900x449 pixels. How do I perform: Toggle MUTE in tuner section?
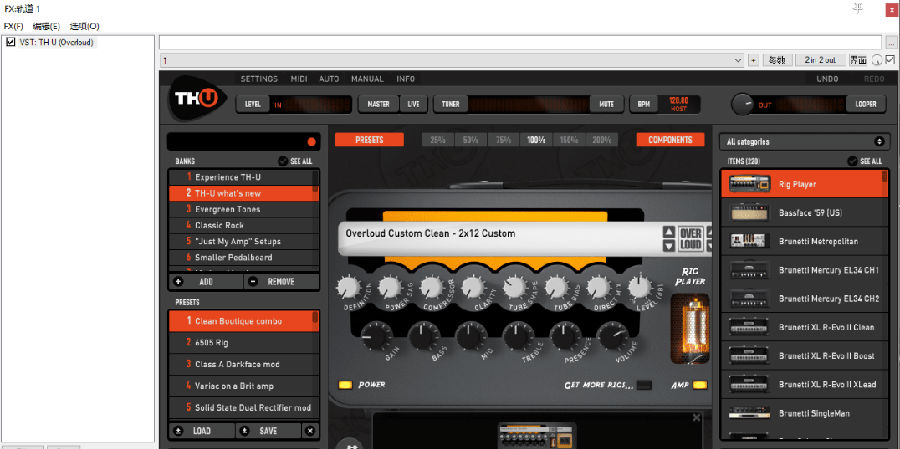tap(606, 104)
